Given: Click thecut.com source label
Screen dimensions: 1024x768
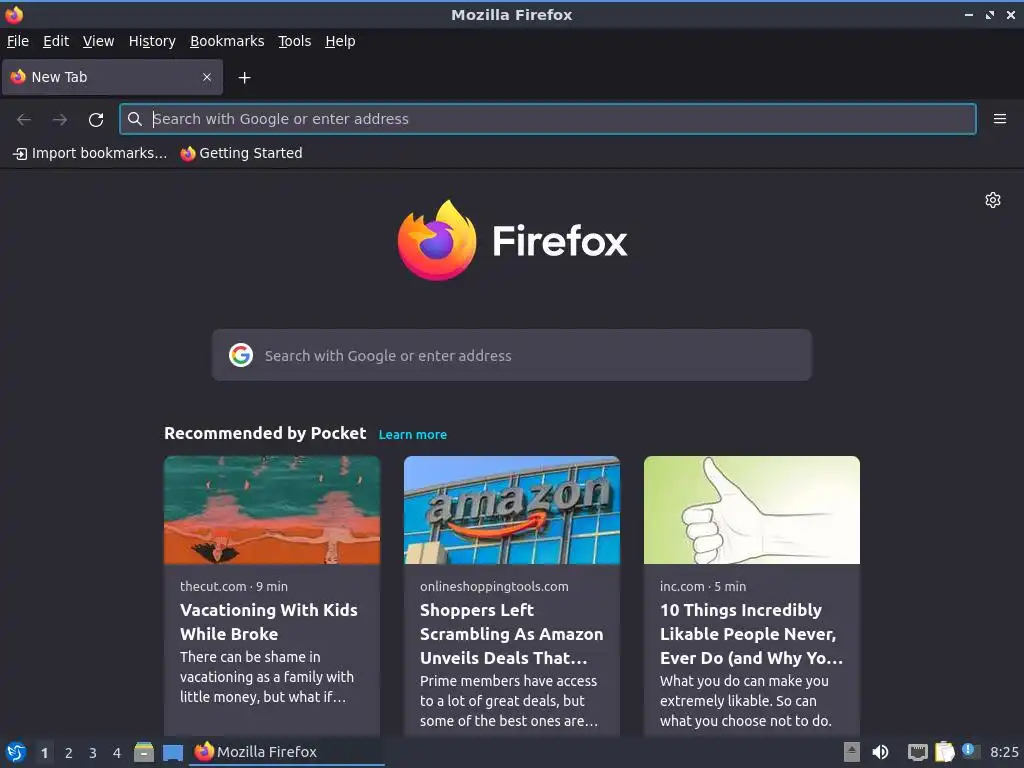Looking at the screenshot, I should point(213,586).
